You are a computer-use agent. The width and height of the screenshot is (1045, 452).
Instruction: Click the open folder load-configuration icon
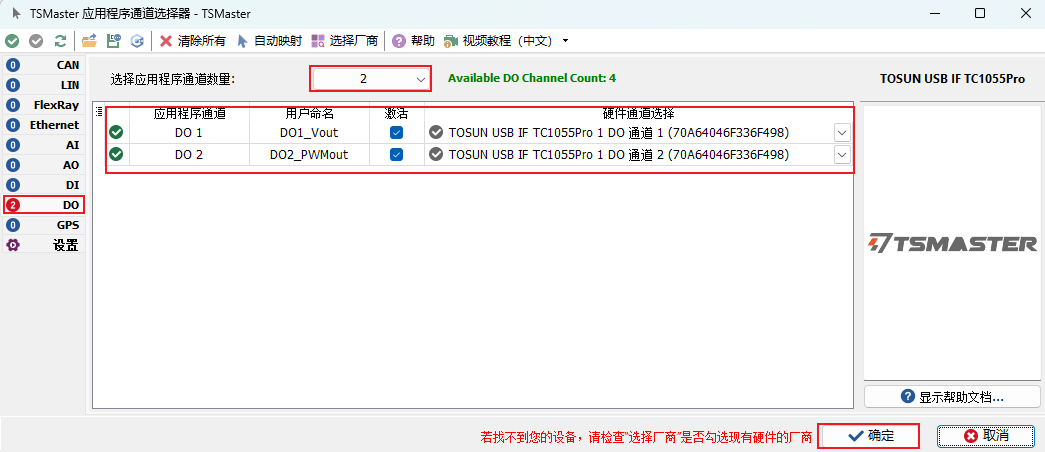[x=89, y=41]
